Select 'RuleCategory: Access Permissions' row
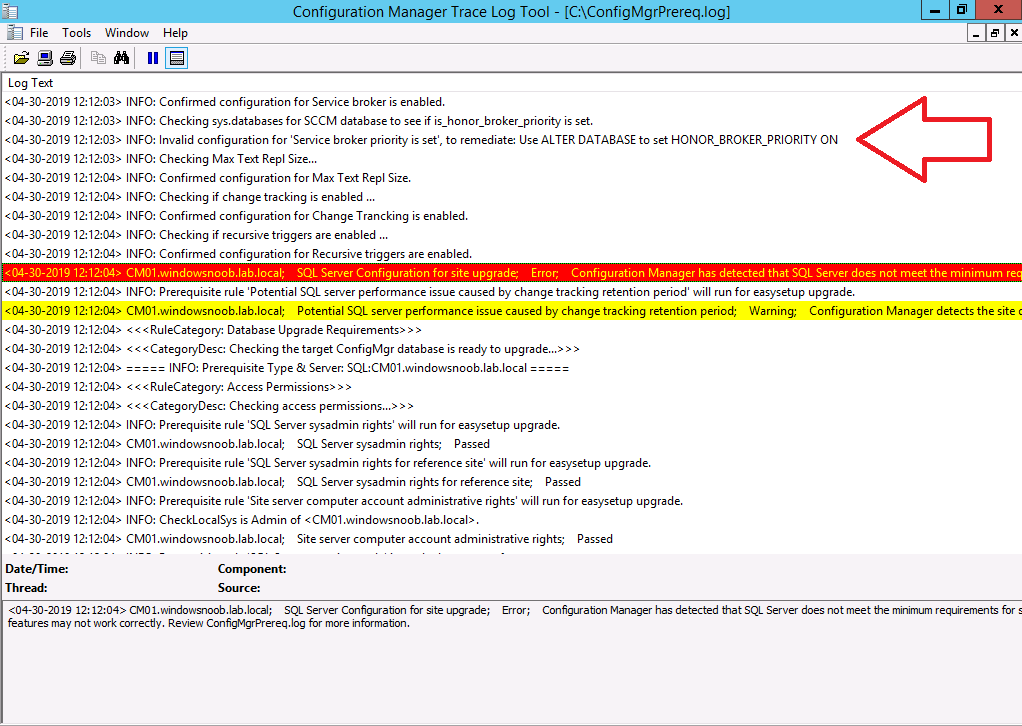The height and width of the screenshot is (726, 1022). (512, 386)
